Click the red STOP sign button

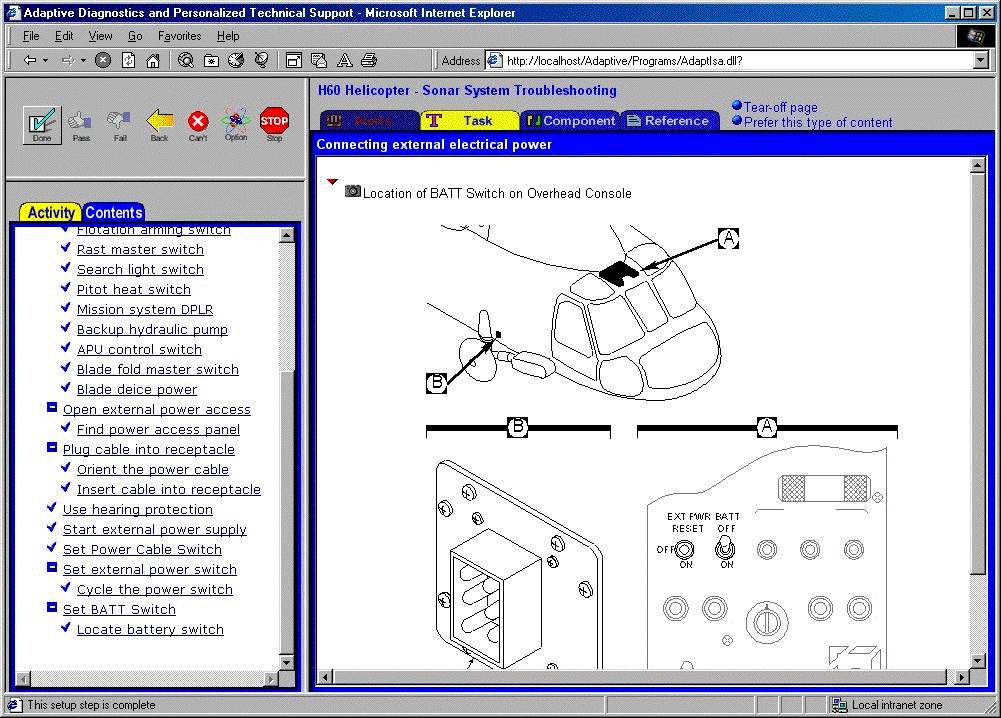click(x=275, y=123)
